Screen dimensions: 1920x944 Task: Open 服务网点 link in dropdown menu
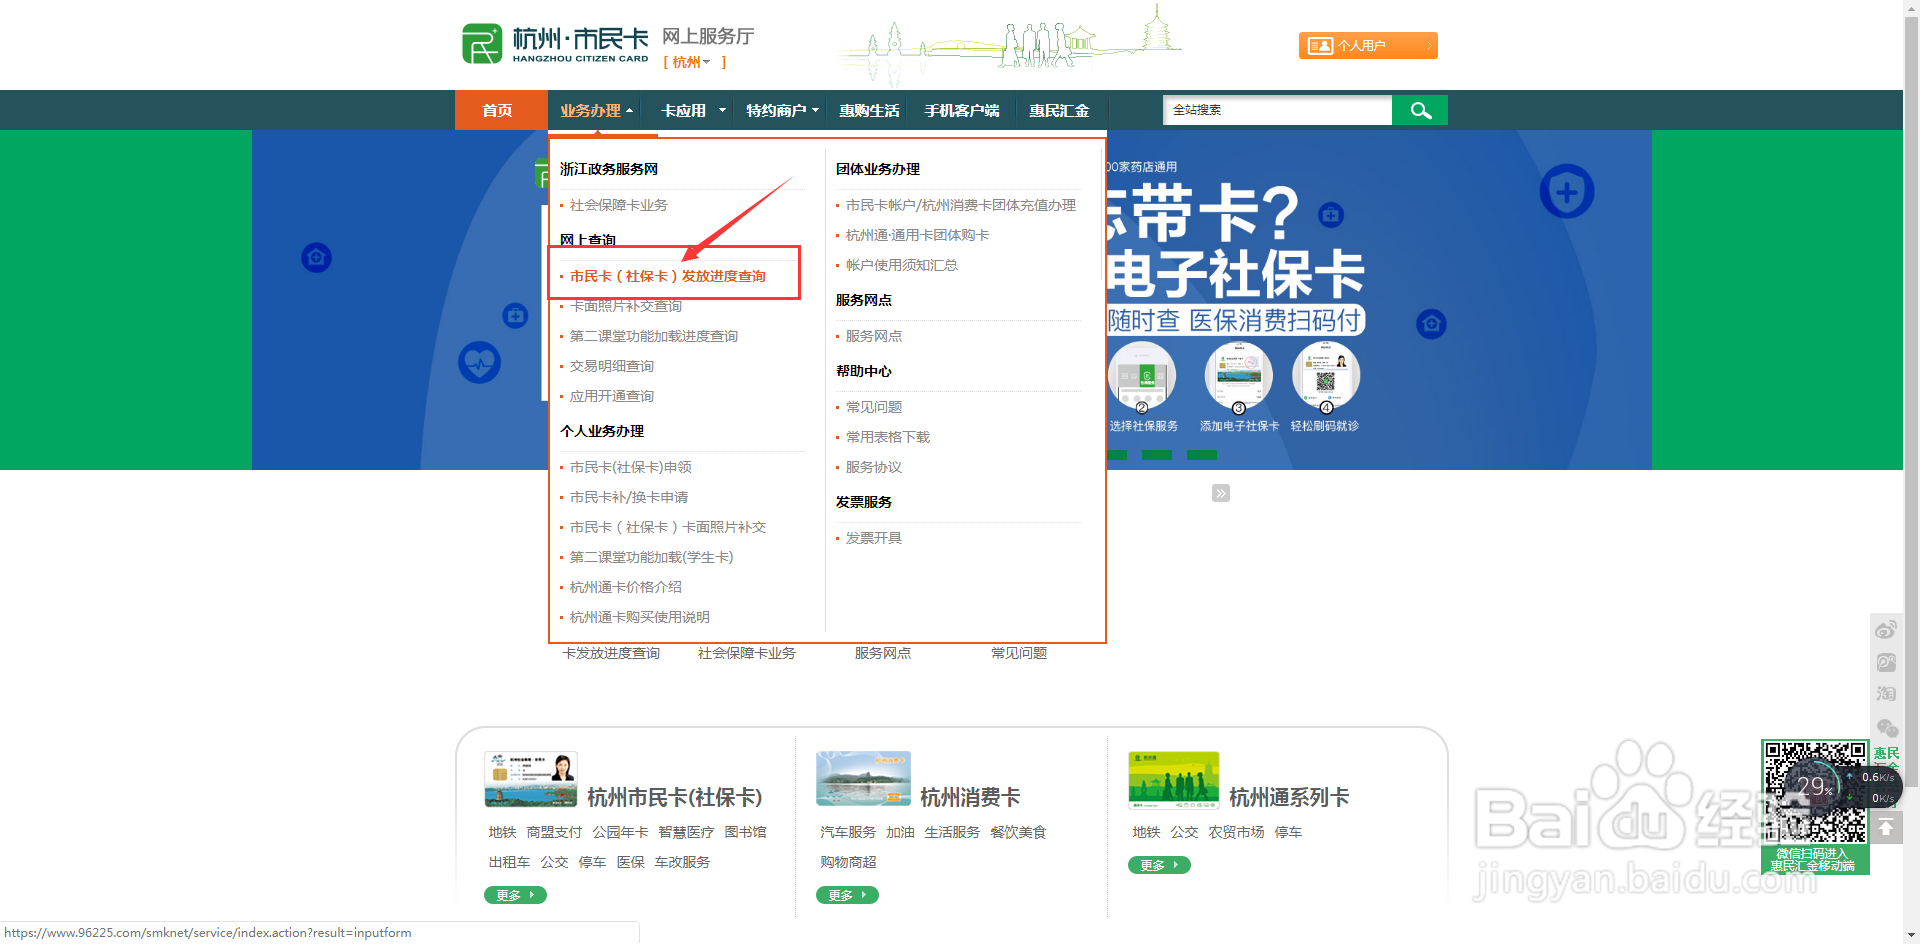click(x=874, y=336)
